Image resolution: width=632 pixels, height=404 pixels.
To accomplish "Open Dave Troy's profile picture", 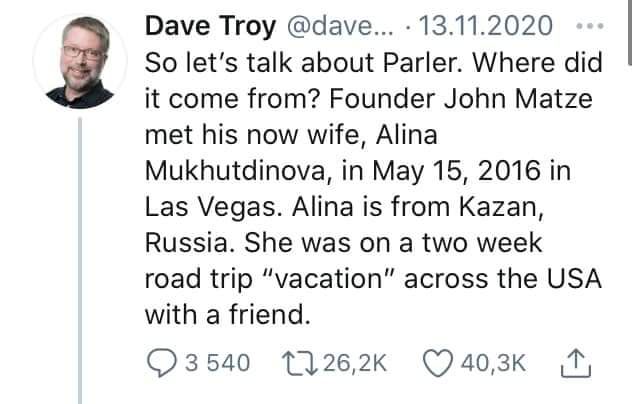I will pyautogui.click(x=73, y=62).
